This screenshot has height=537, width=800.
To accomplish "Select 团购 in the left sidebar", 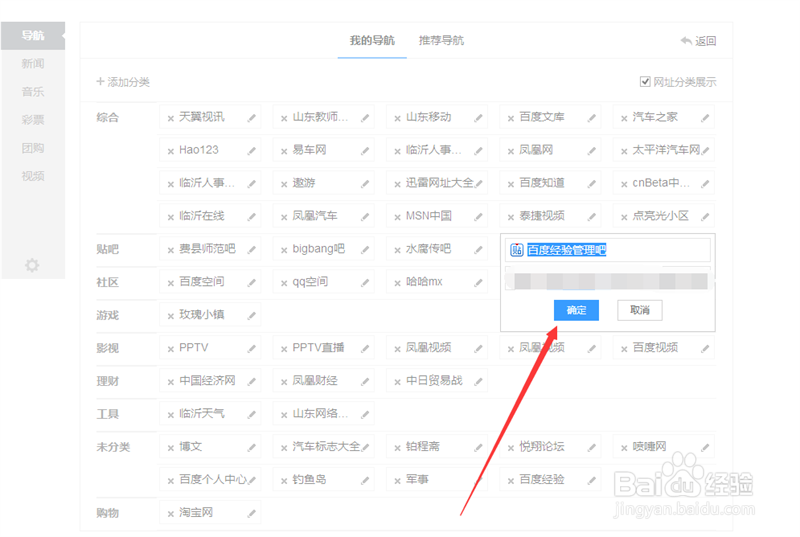I will [x=33, y=148].
